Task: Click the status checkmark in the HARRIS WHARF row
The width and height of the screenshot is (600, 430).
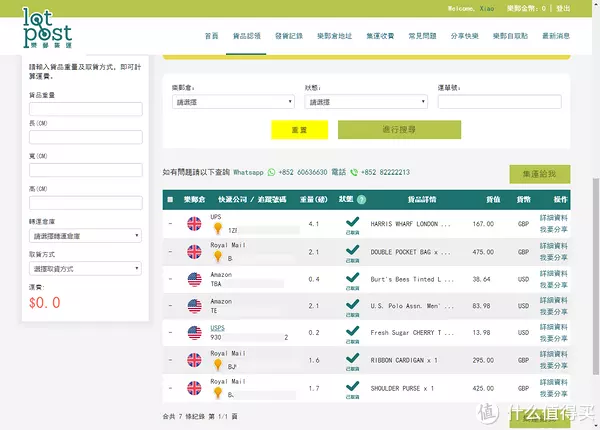Action: pyautogui.click(x=352, y=222)
